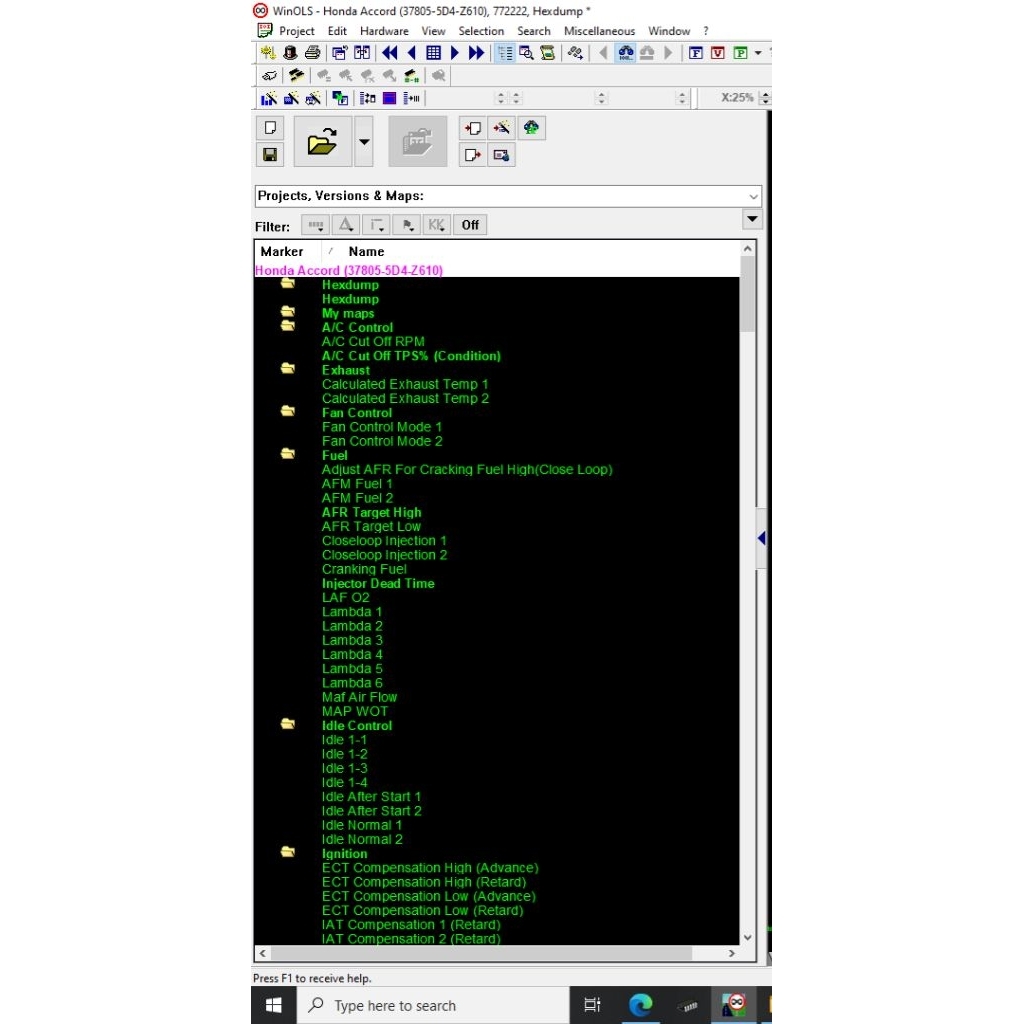Click the printer icon in toolbar
The width and height of the screenshot is (1024, 1024).
click(x=312, y=53)
